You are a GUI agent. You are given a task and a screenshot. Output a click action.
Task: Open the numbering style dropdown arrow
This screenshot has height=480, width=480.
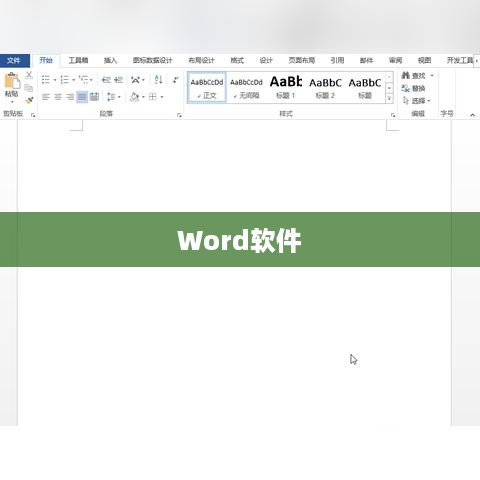tap(74, 80)
